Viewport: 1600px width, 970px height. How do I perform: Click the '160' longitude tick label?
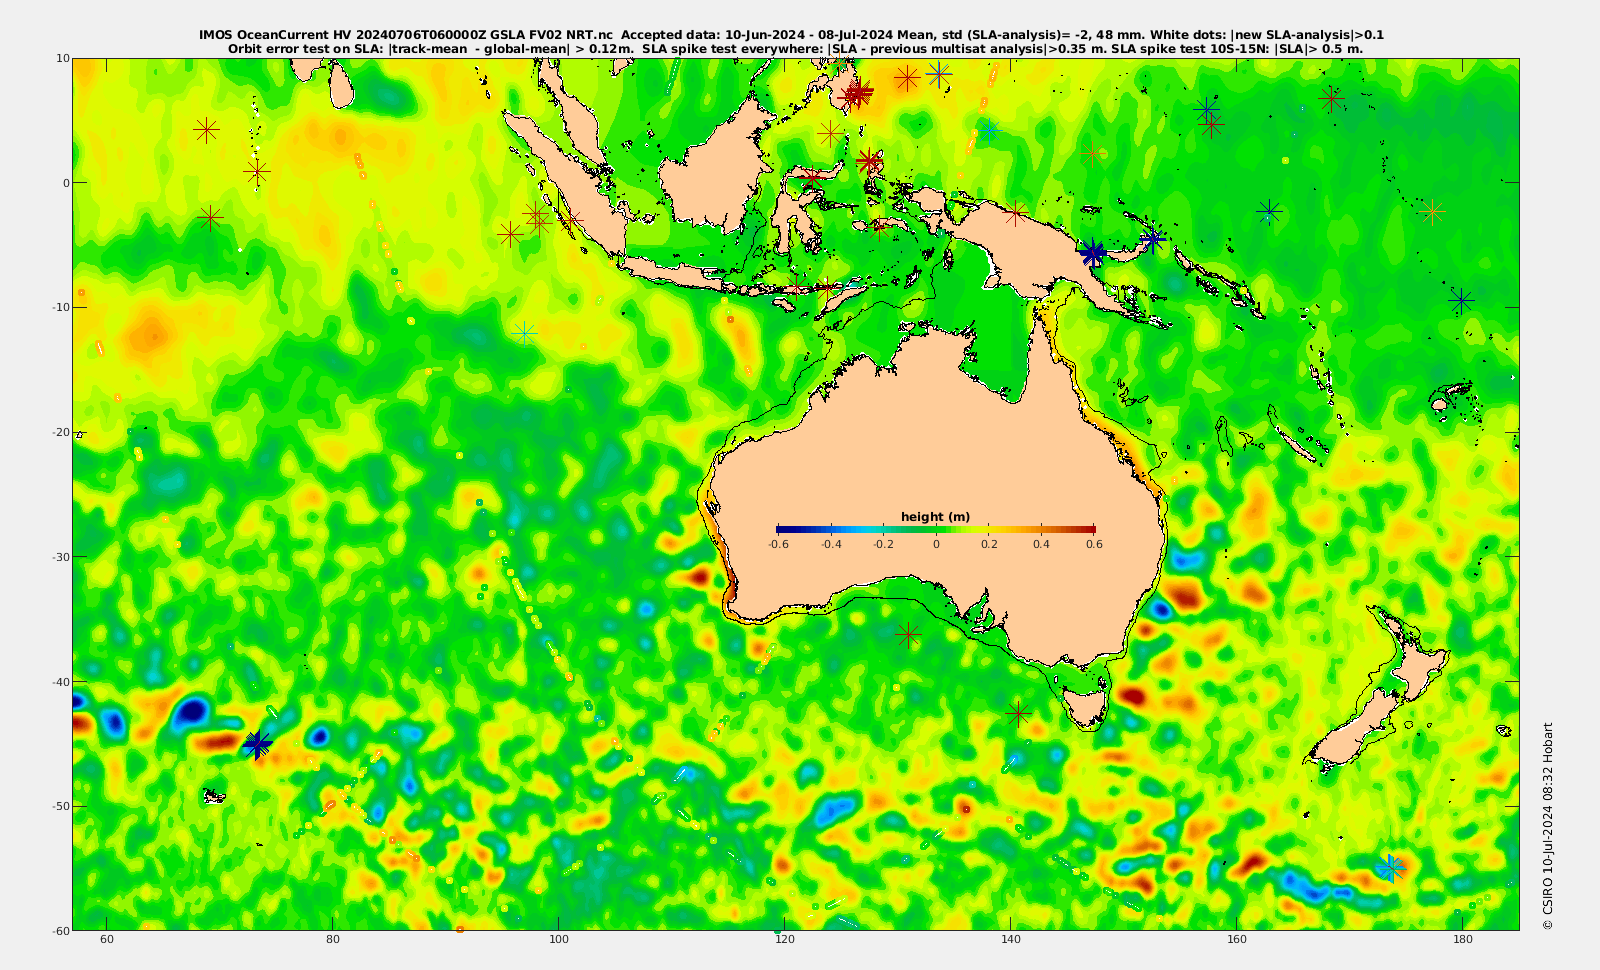[1237, 940]
